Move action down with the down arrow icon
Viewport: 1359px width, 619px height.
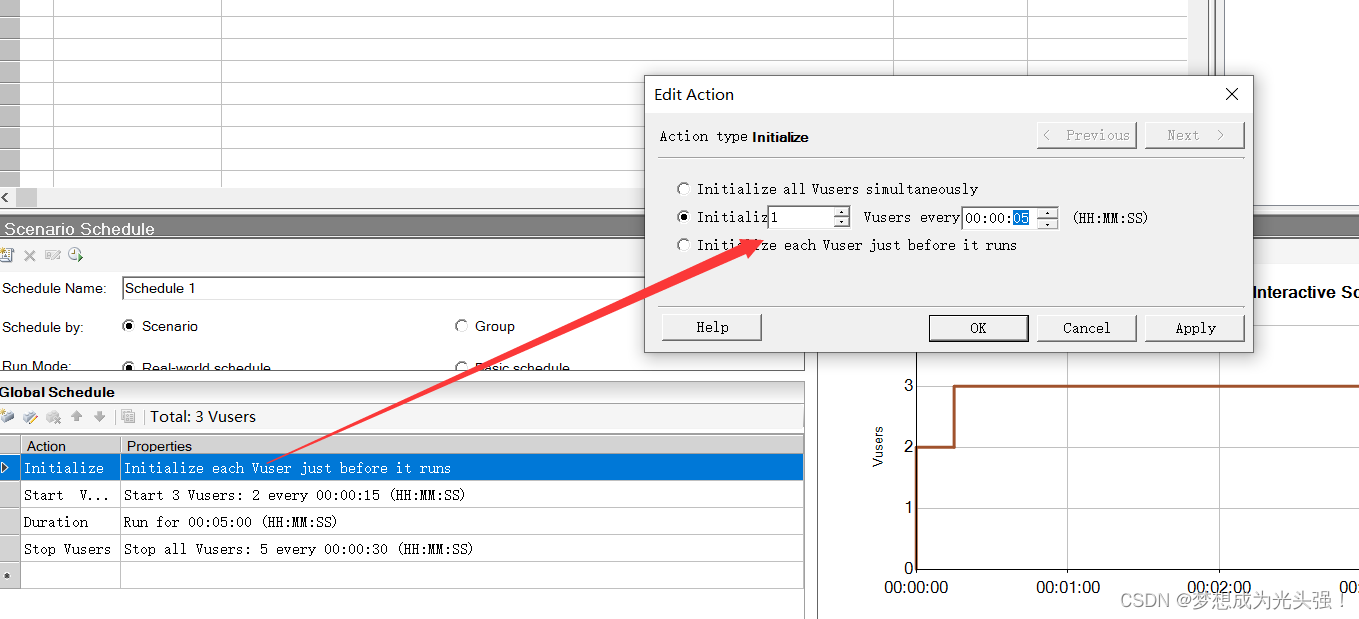click(x=99, y=416)
